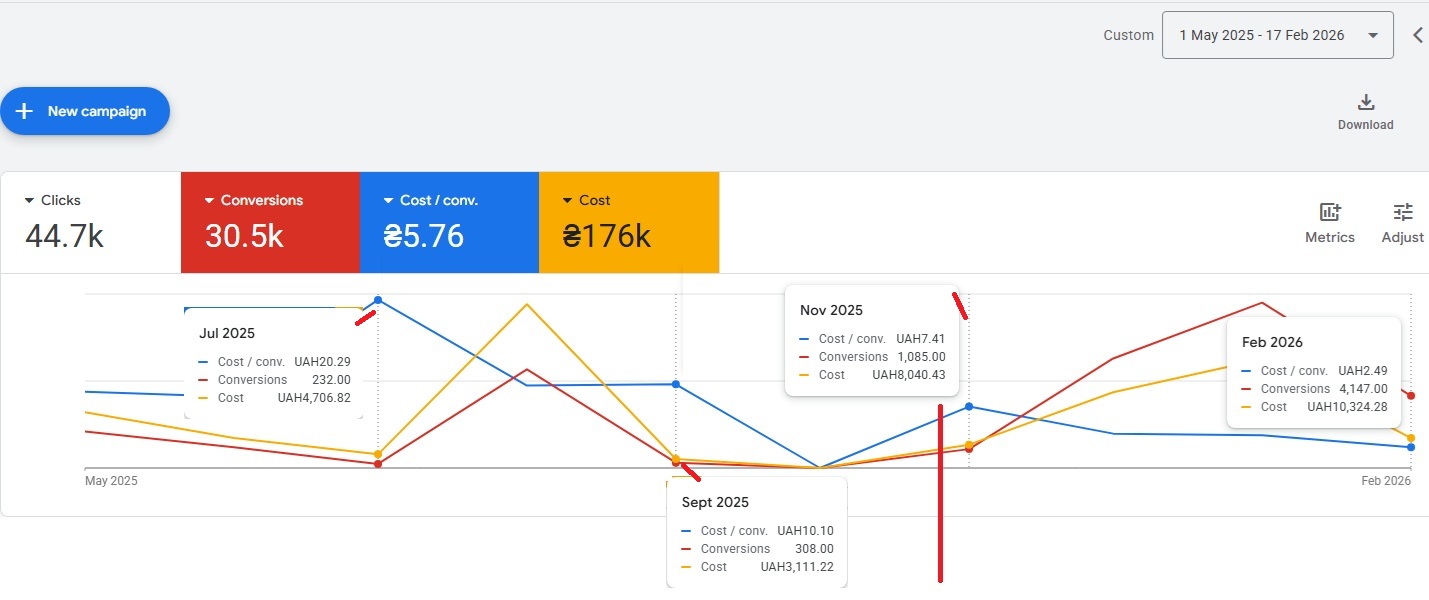Screen dimensions: 1429x600
Task: Select the yellow ₴176k cost scorecard
Action: (629, 222)
